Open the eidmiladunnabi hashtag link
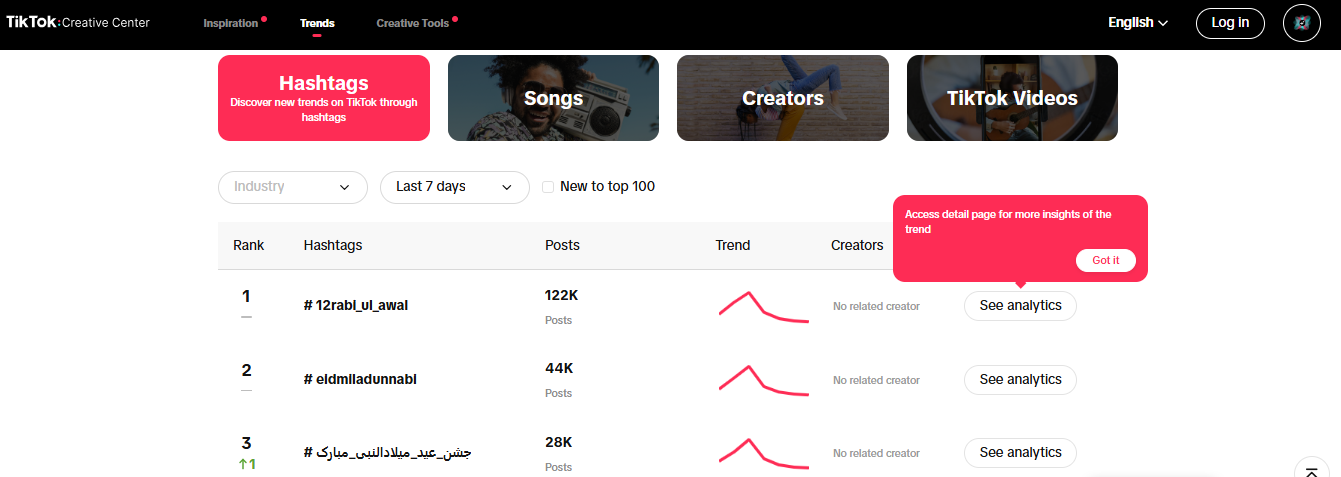This screenshot has height=477, width=1341. pos(360,379)
